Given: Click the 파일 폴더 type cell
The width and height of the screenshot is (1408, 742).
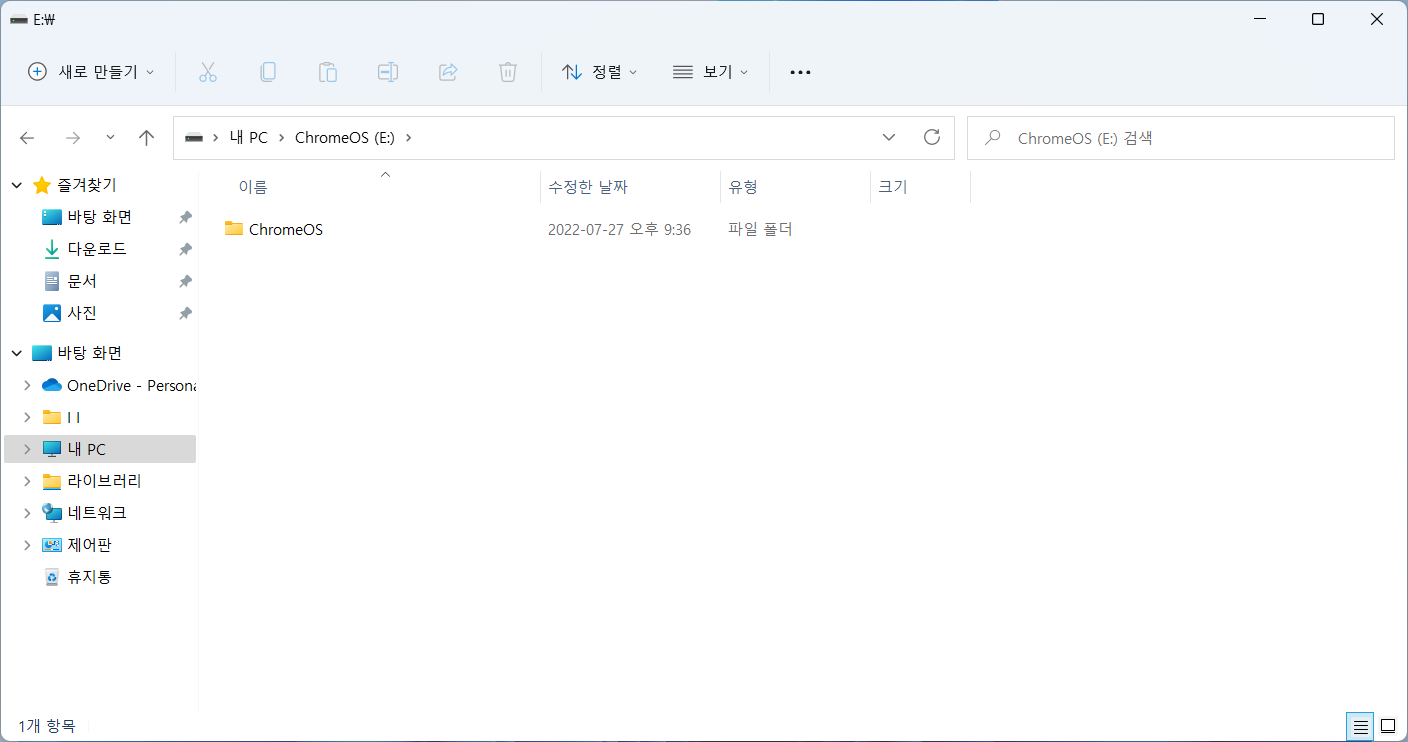Looking at the screenshot, I should coord(760,229).
